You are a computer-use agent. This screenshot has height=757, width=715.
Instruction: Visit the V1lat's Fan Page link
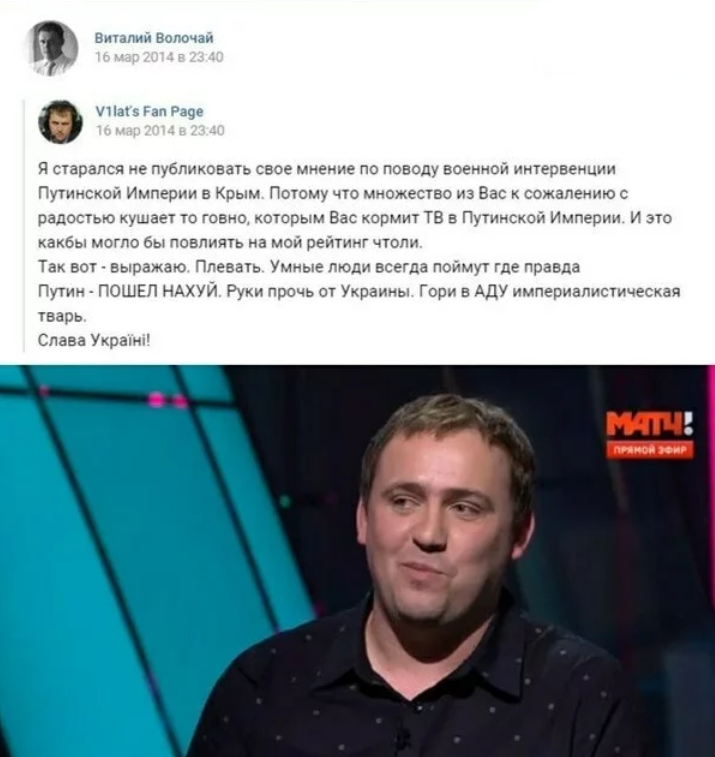pyautogui.click(x=149, y=112)
